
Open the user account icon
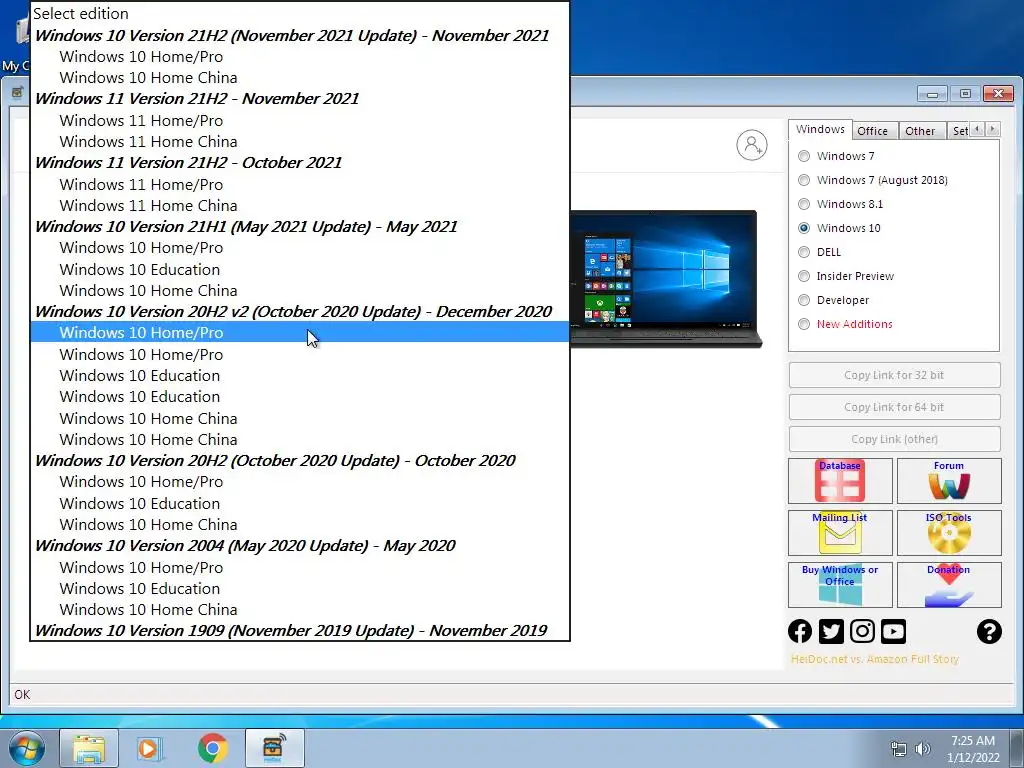[752, 145]
